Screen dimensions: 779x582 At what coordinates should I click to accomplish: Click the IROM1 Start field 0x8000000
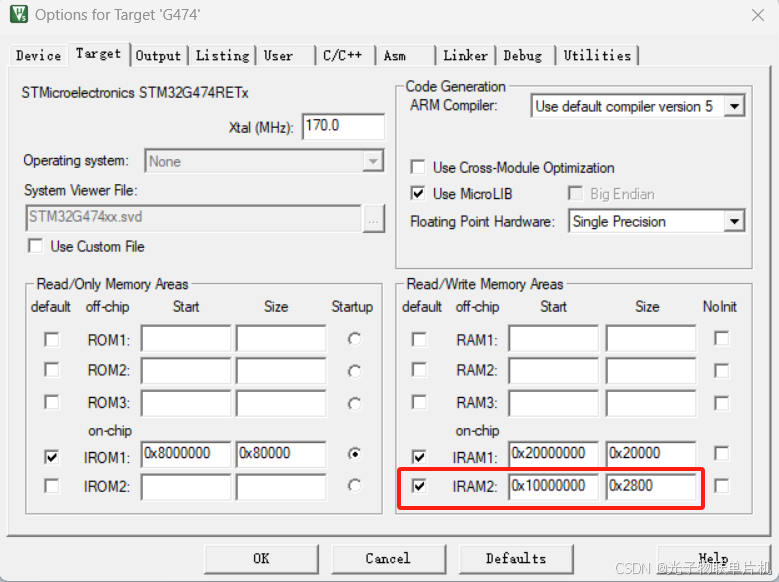coord(186,454)
